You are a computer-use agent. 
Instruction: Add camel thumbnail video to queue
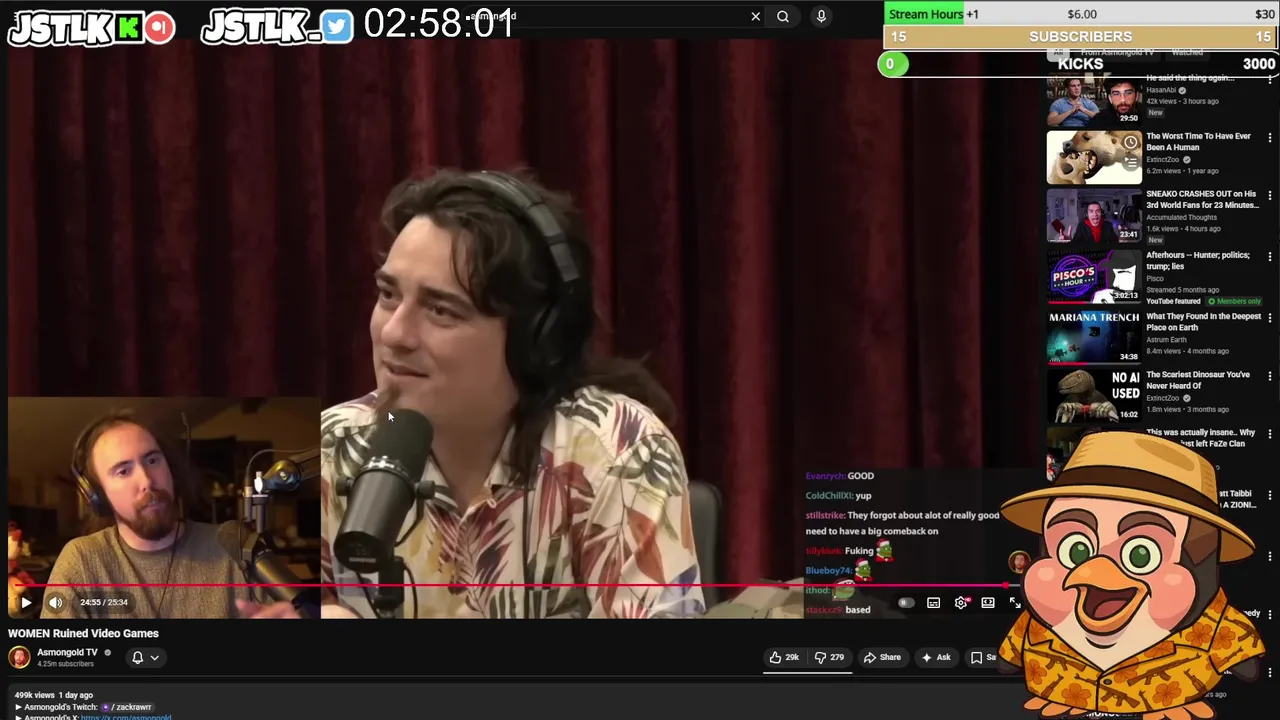point(1130,161)
